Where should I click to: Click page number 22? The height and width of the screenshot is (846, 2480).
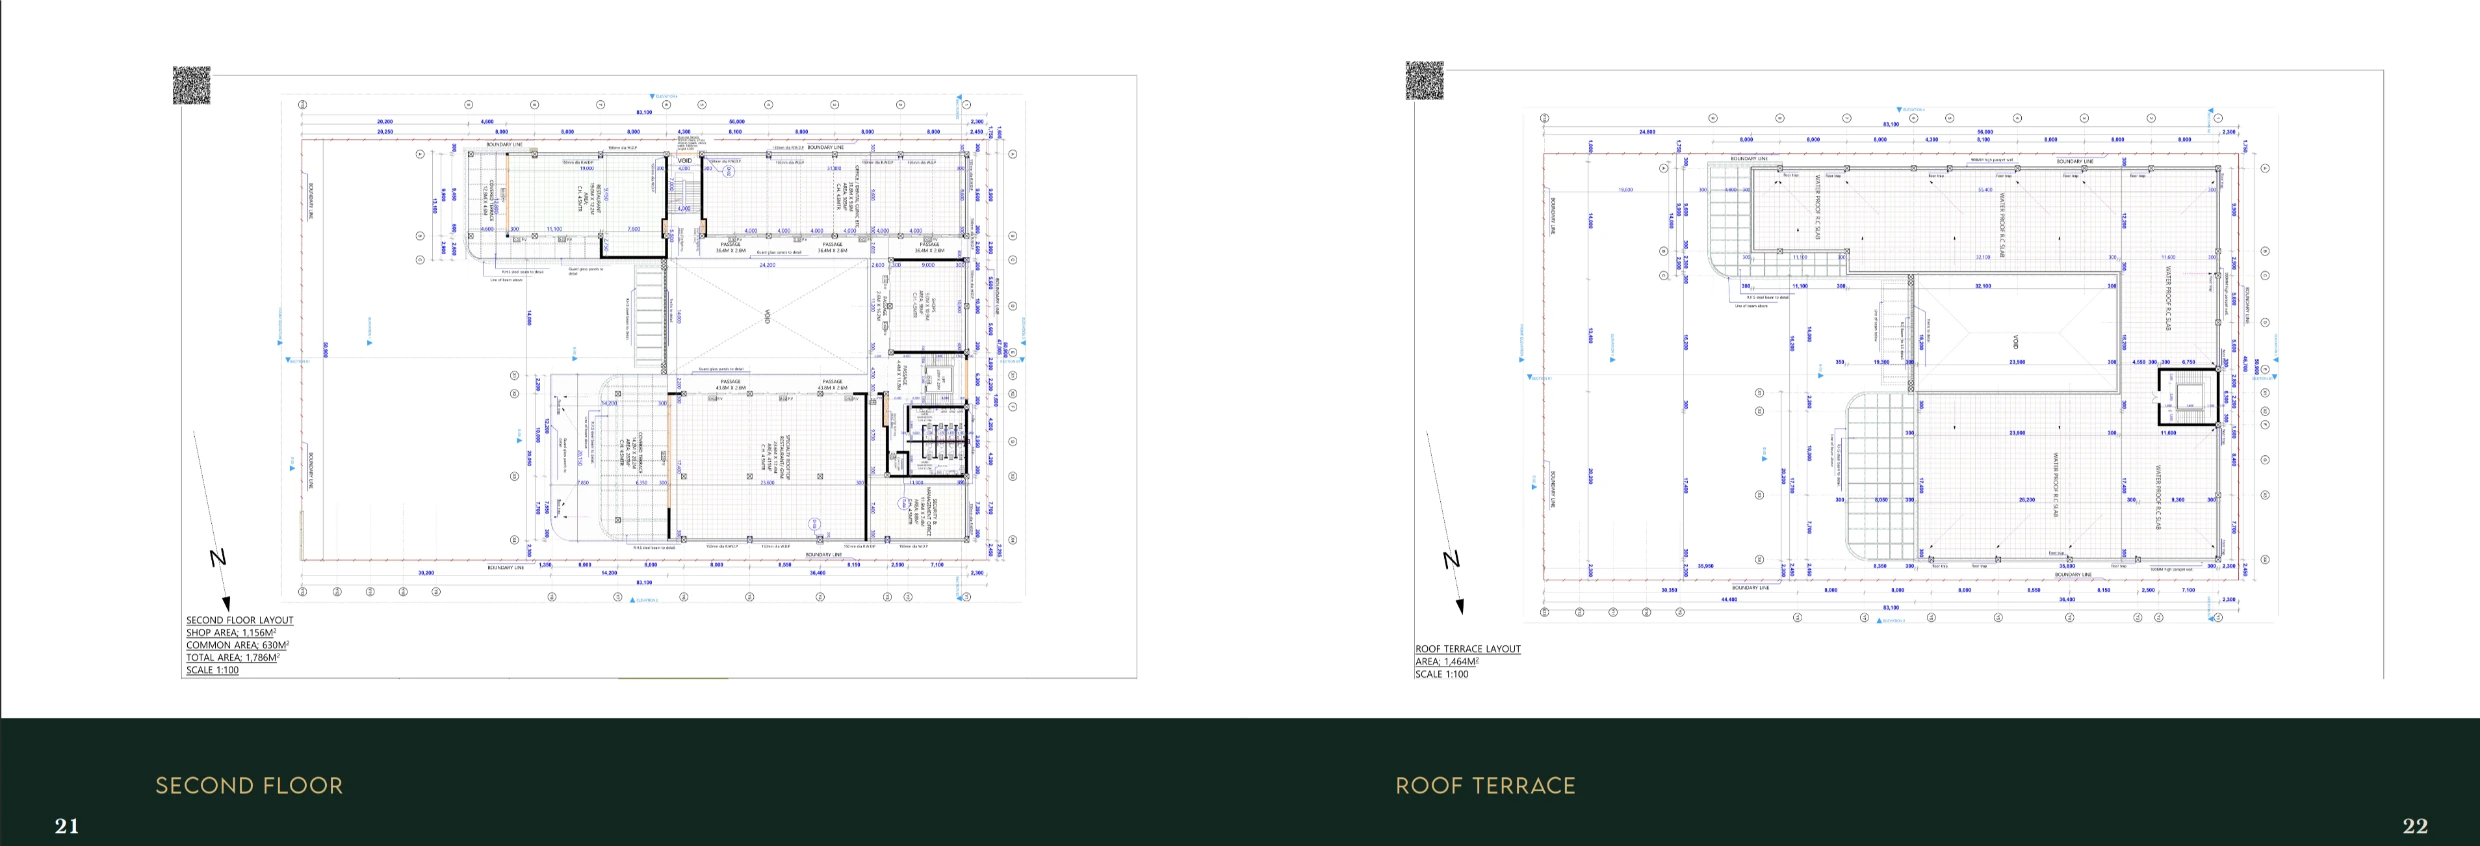tap(2415, 826)
